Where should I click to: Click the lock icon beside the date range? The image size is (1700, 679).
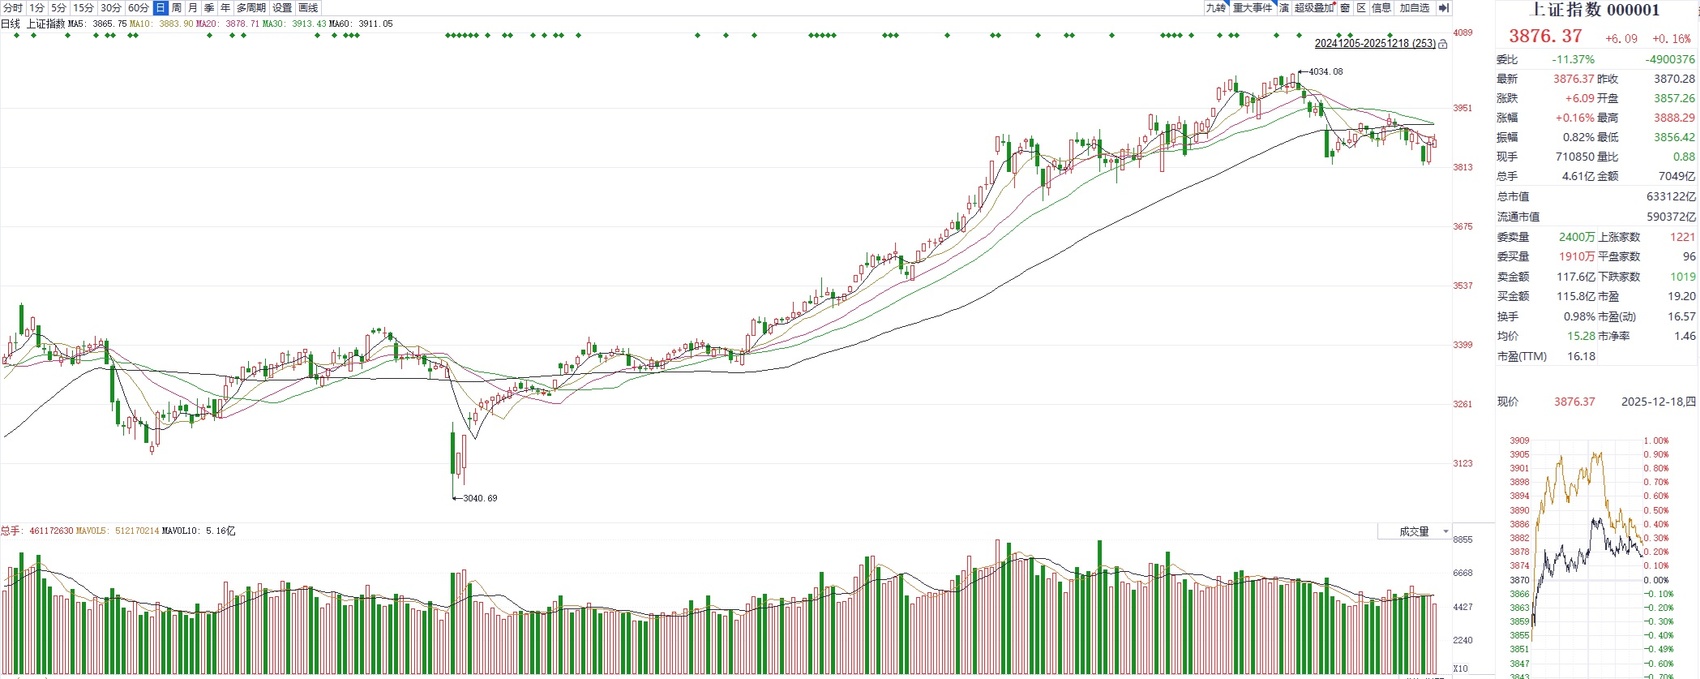tap(1442, 45)
